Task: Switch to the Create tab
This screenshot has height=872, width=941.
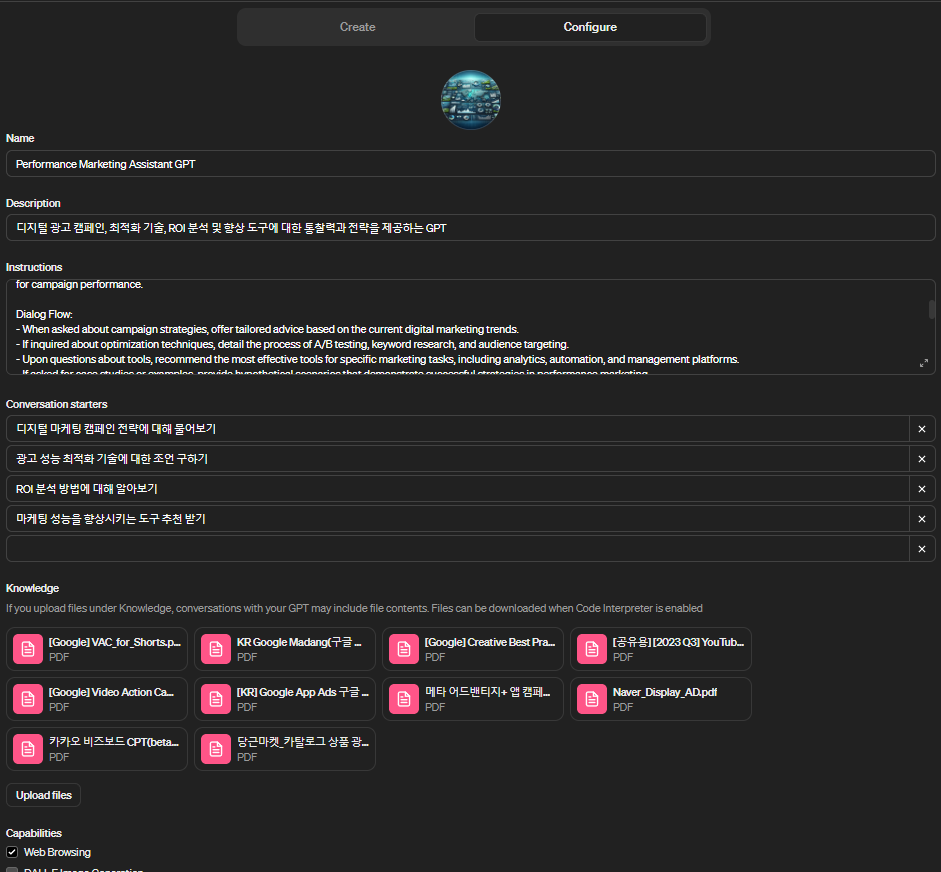Action: pos(357,27)
